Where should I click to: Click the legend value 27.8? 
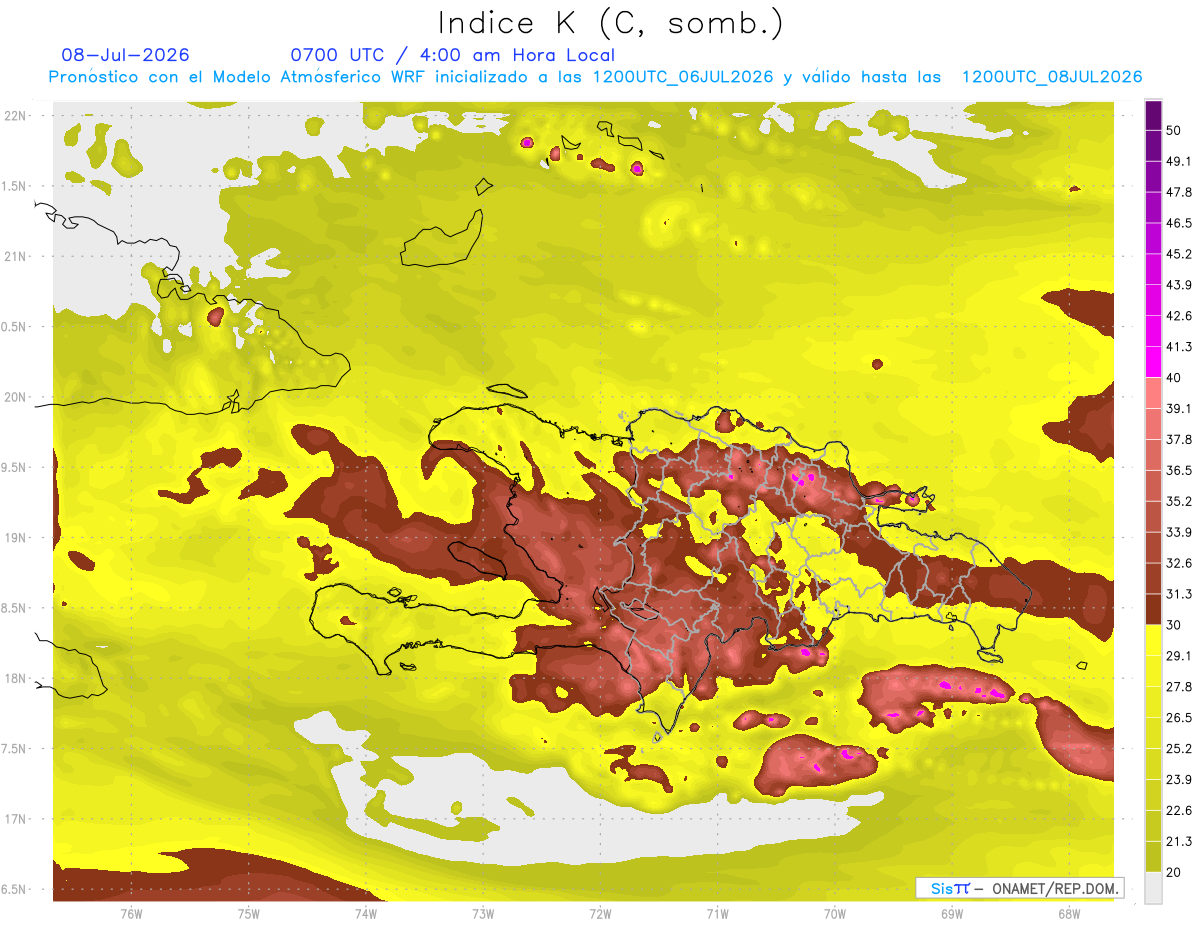tap(1178, 686)
